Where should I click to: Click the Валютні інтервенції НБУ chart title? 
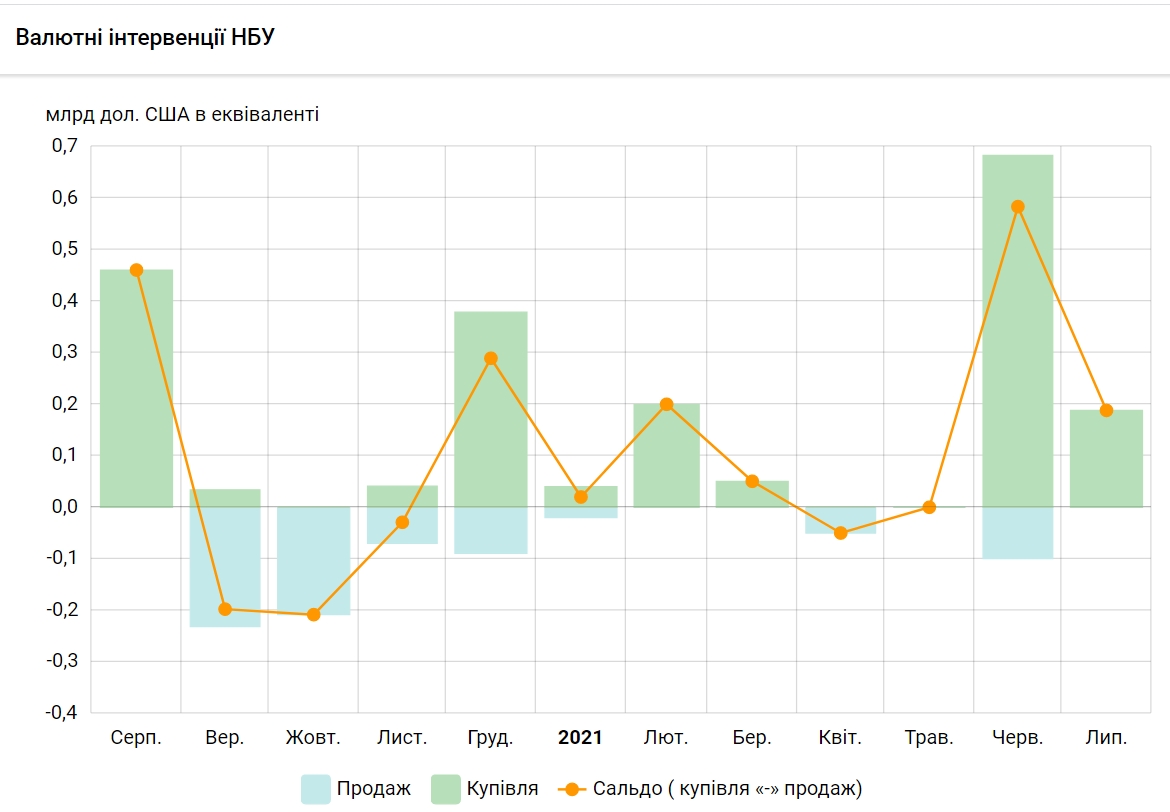coord(145,38)
